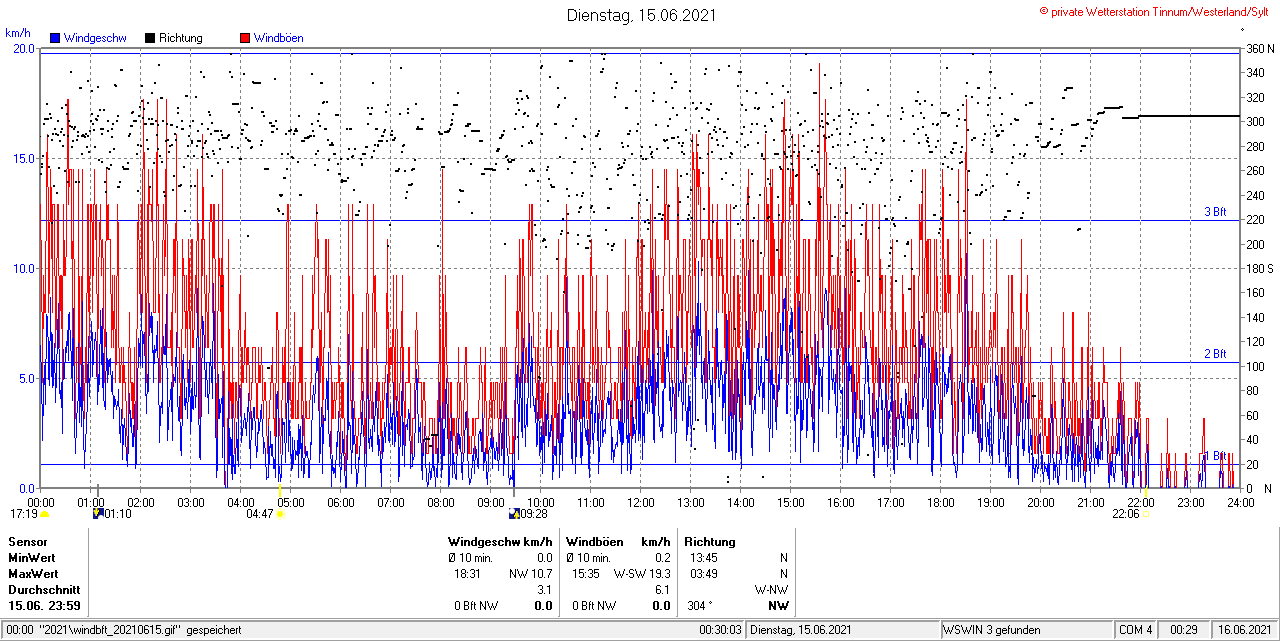Screen dimensions: 1280x641
Task: Click the 360 N direction axis label
Action: click(x=1259, y=48)
